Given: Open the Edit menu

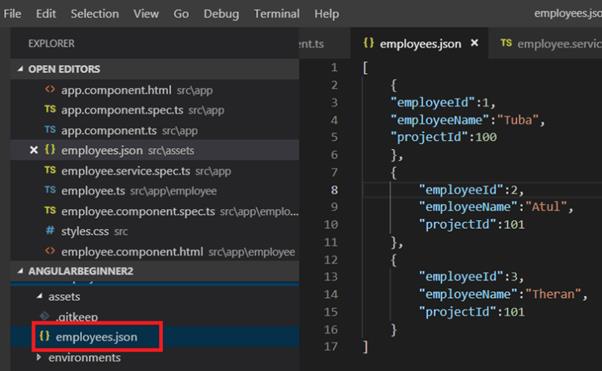Looking at the screenshot, I should pyautogui.click(x=46, y=14).
